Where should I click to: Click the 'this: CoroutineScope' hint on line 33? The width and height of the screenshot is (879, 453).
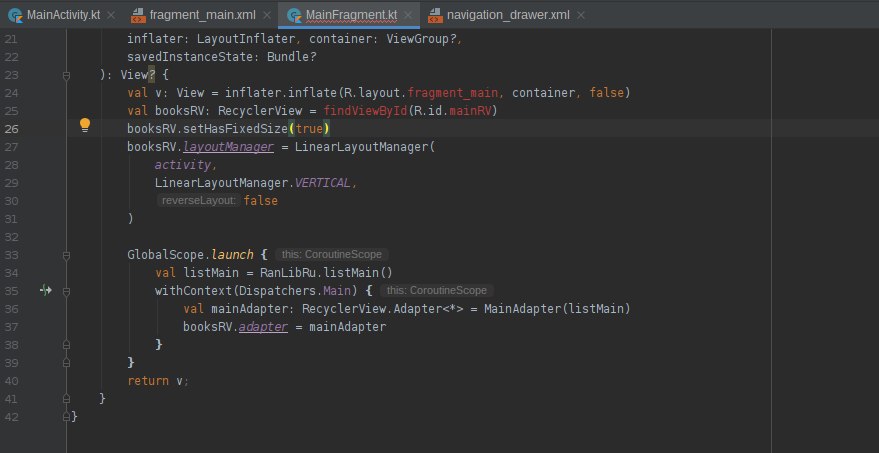point(332,255)
